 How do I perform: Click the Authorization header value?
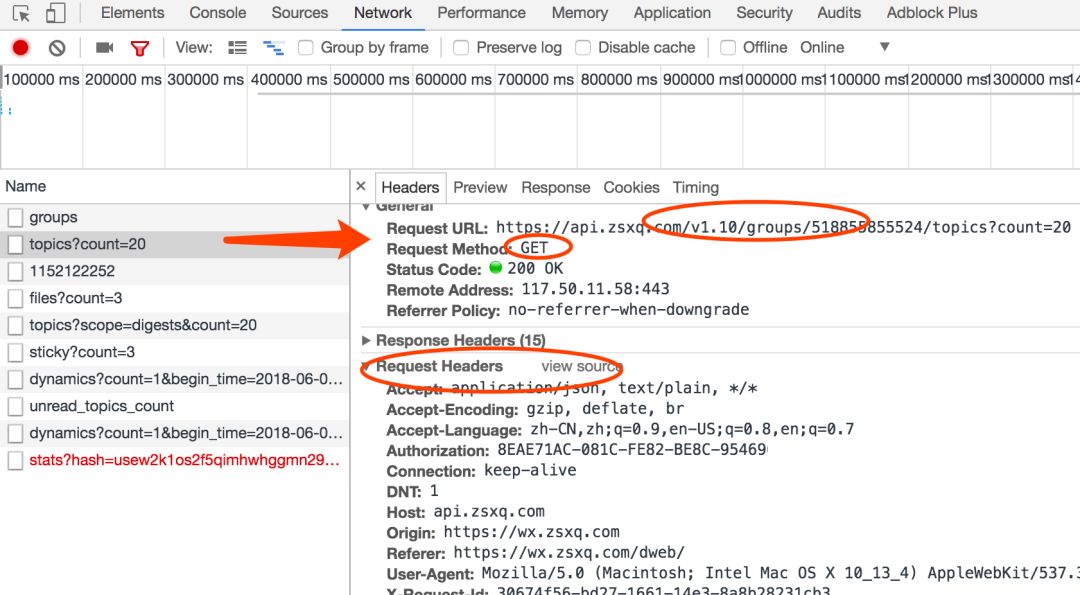click(x=632, y=450)
